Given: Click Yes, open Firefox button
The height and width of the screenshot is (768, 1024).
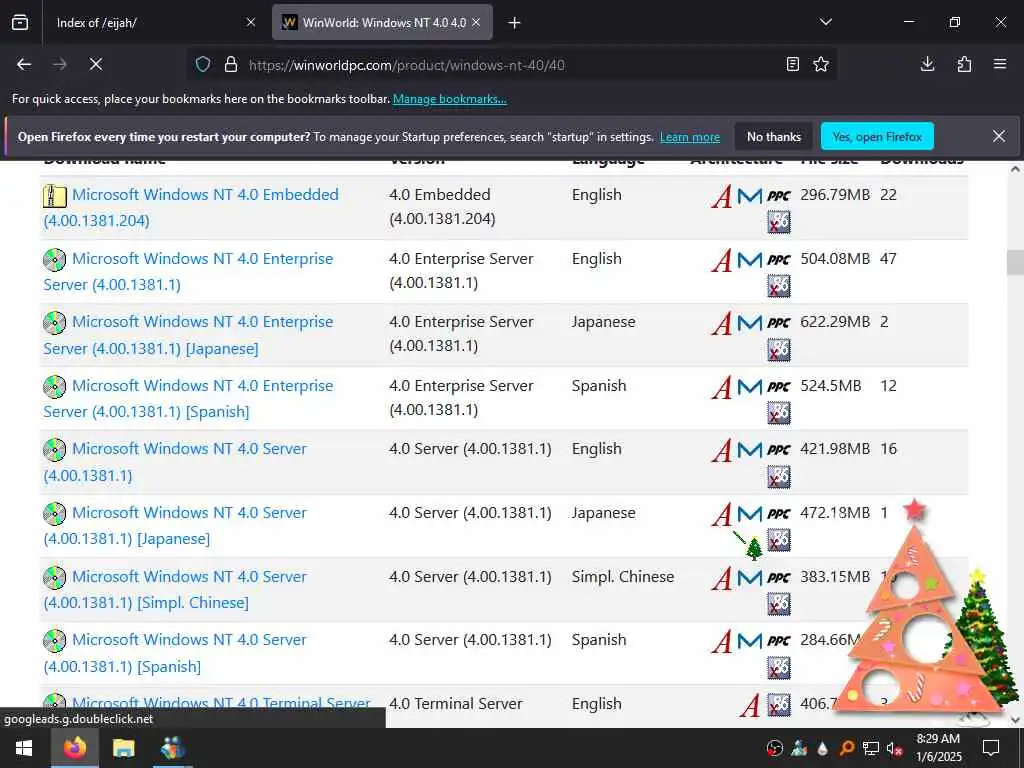Looking at the screenshot, I should pos(877,136).
